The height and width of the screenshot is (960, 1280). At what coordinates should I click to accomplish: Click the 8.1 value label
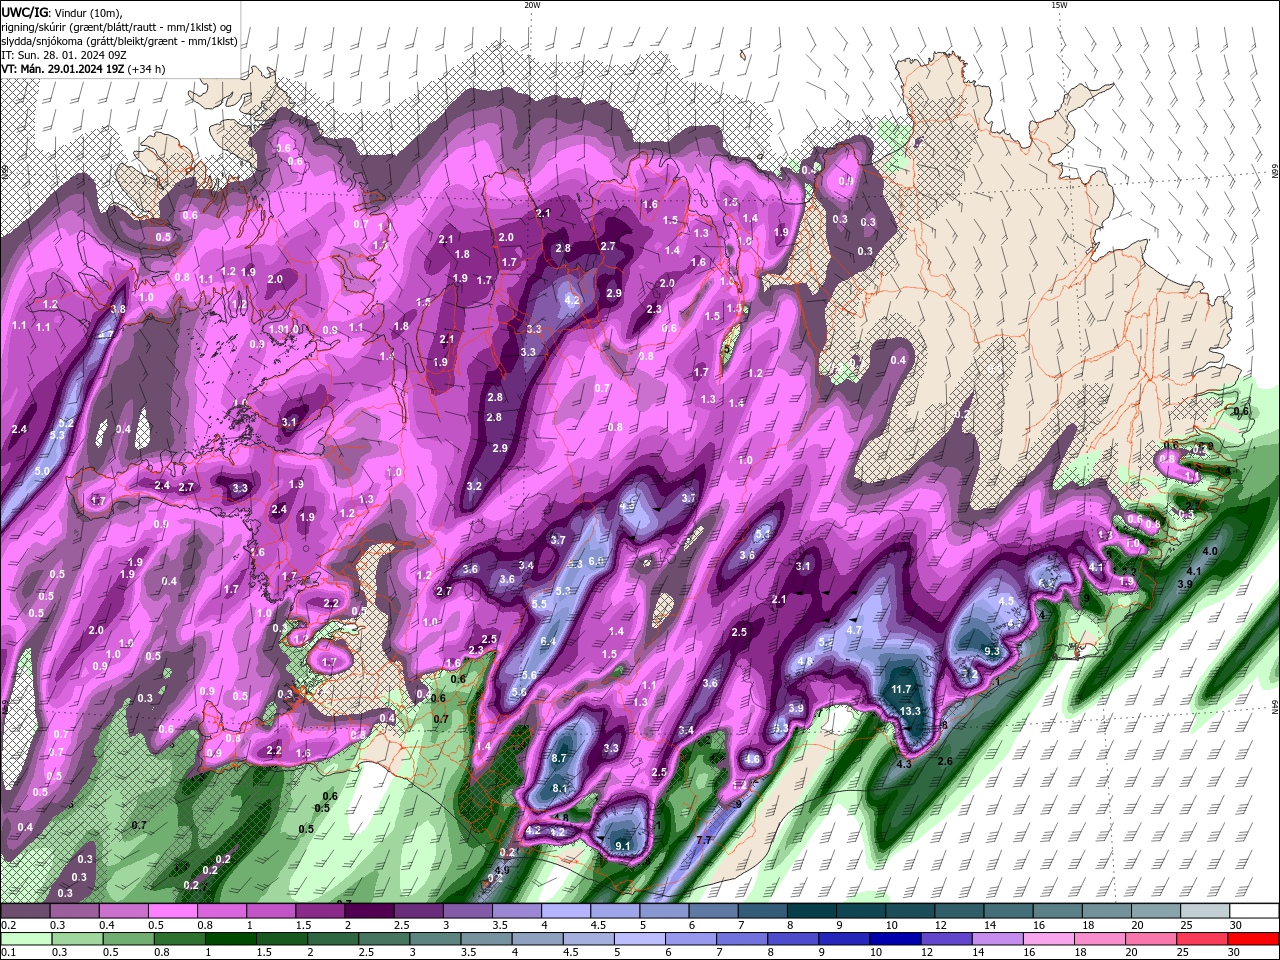560,788
